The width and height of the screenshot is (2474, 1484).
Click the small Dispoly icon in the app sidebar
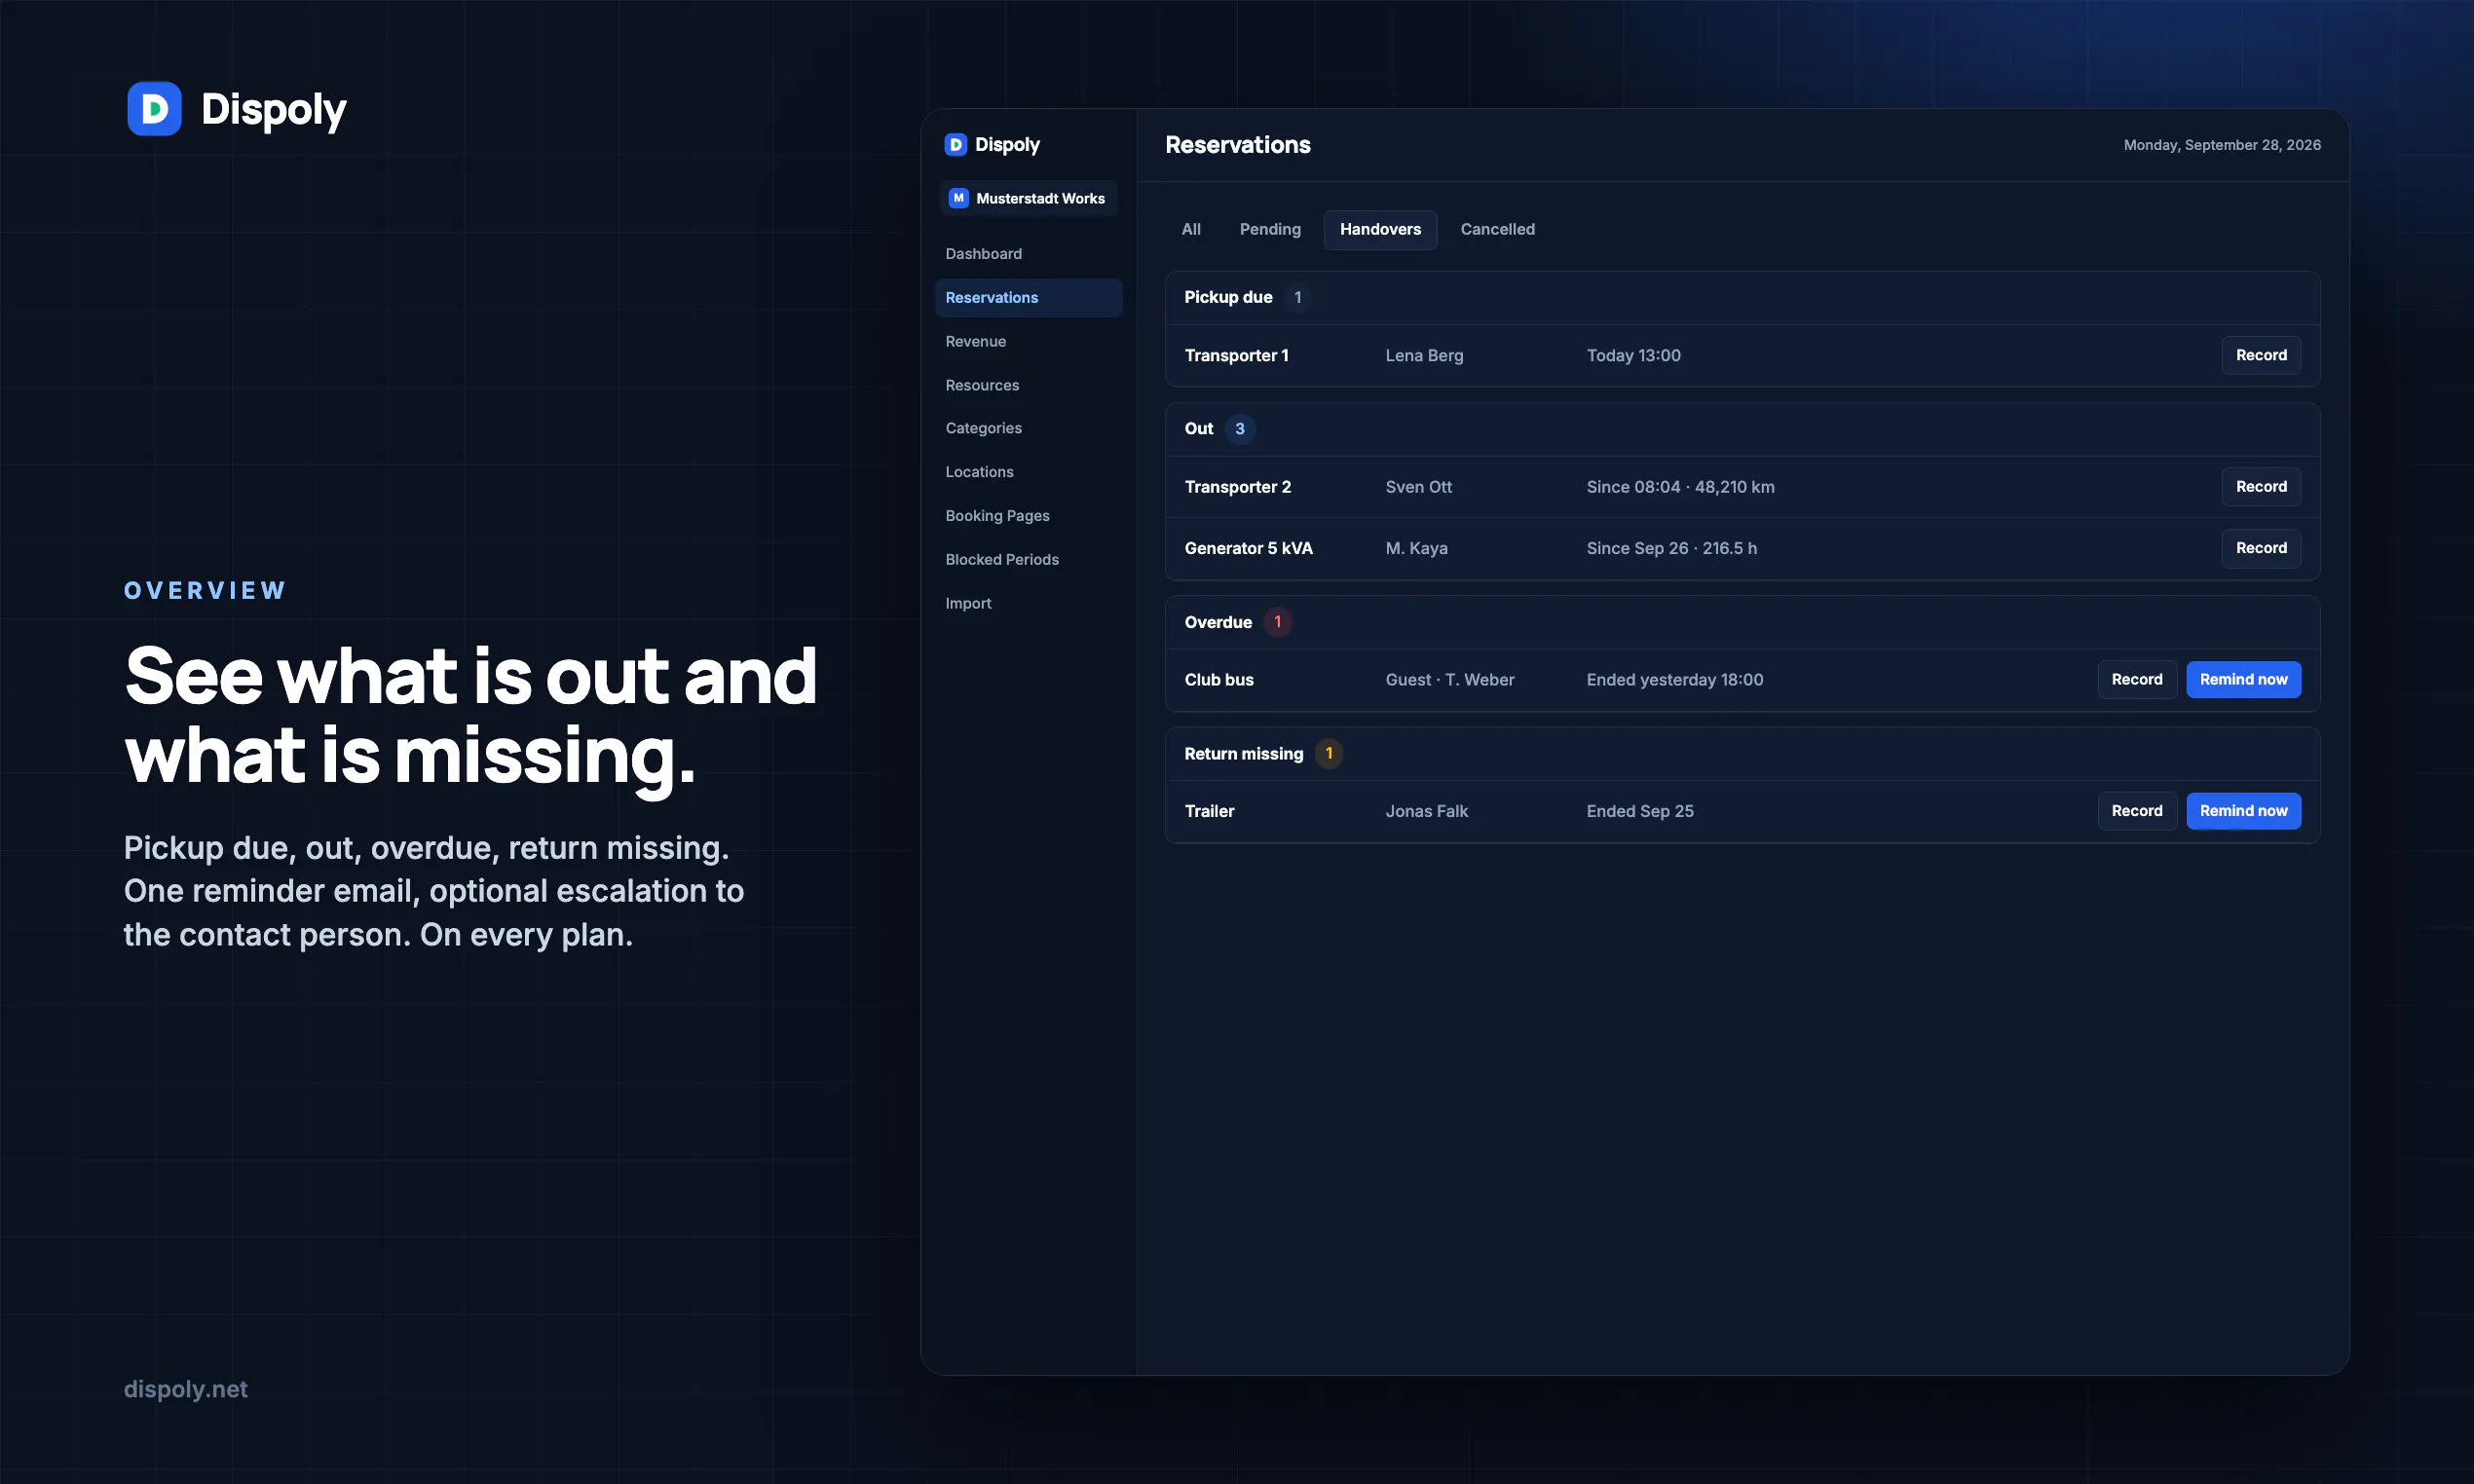click(x=955, y=145)
